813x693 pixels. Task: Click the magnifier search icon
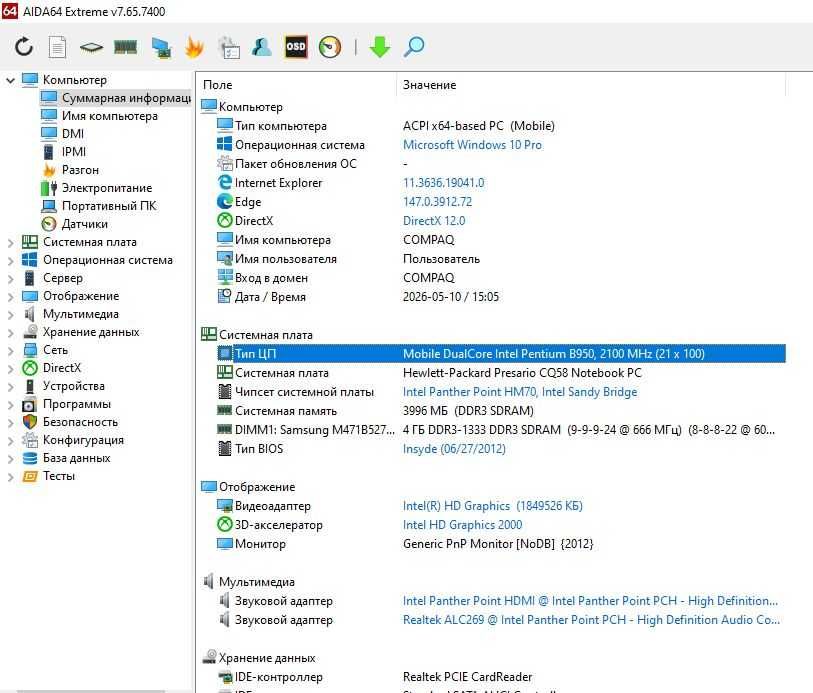414,47
